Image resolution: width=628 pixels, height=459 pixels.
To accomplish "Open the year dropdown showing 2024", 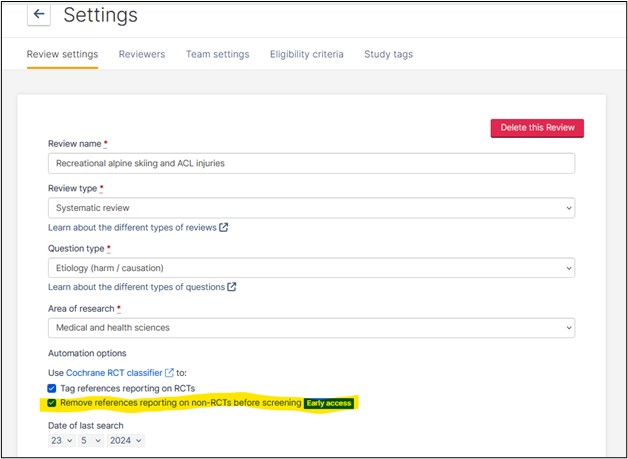I will pyautogui.click(x=126, y=440).
